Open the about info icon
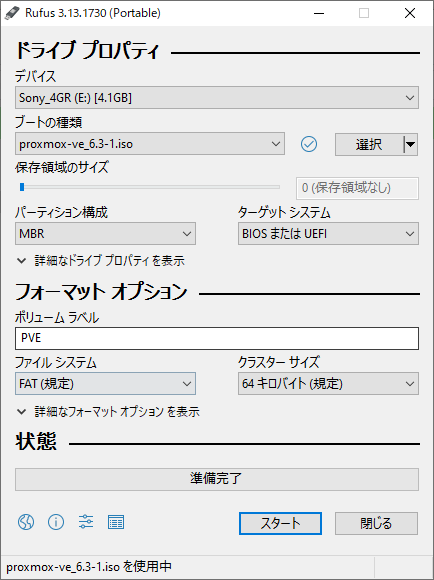 (x=56, y=522)
